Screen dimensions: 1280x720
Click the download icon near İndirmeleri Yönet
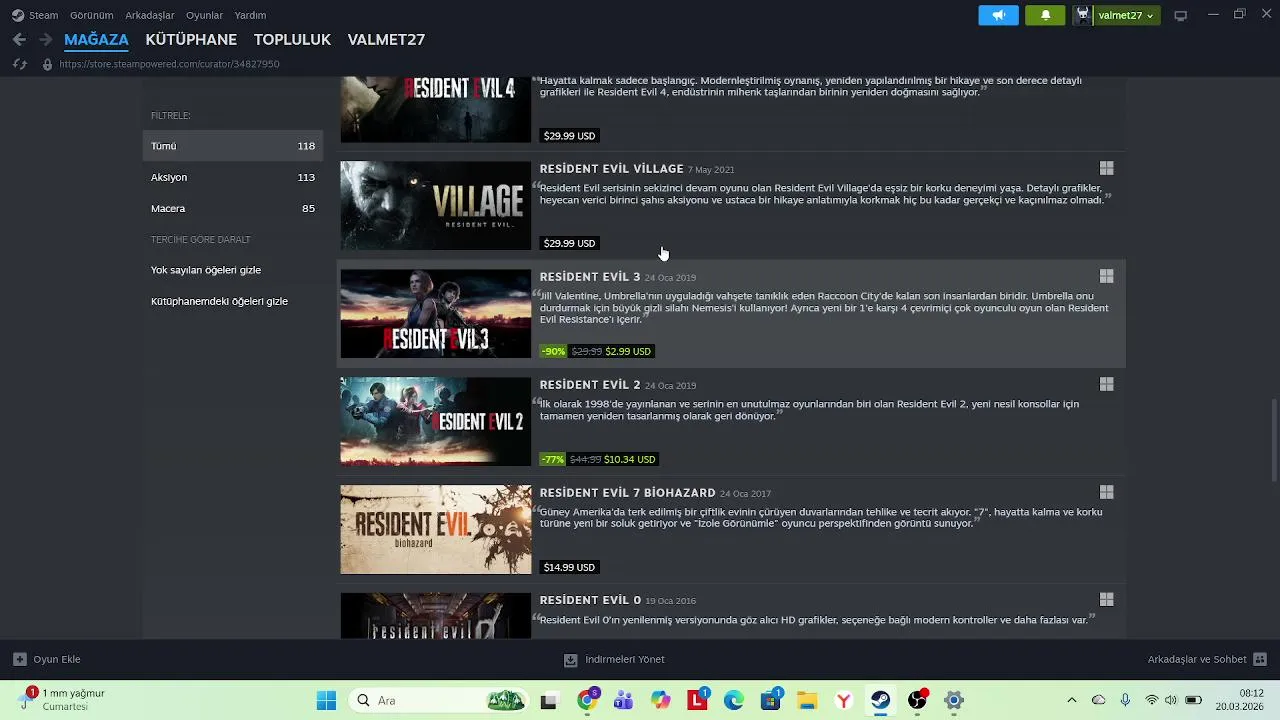[x=570, y=659]
